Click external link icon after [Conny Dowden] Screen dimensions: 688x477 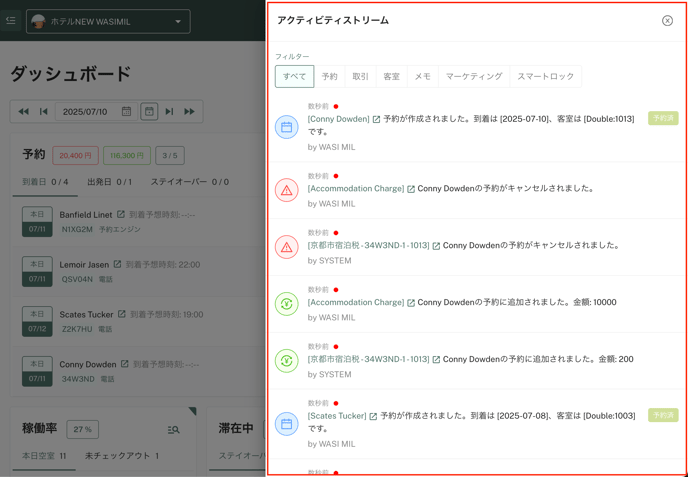coord(376,119)
